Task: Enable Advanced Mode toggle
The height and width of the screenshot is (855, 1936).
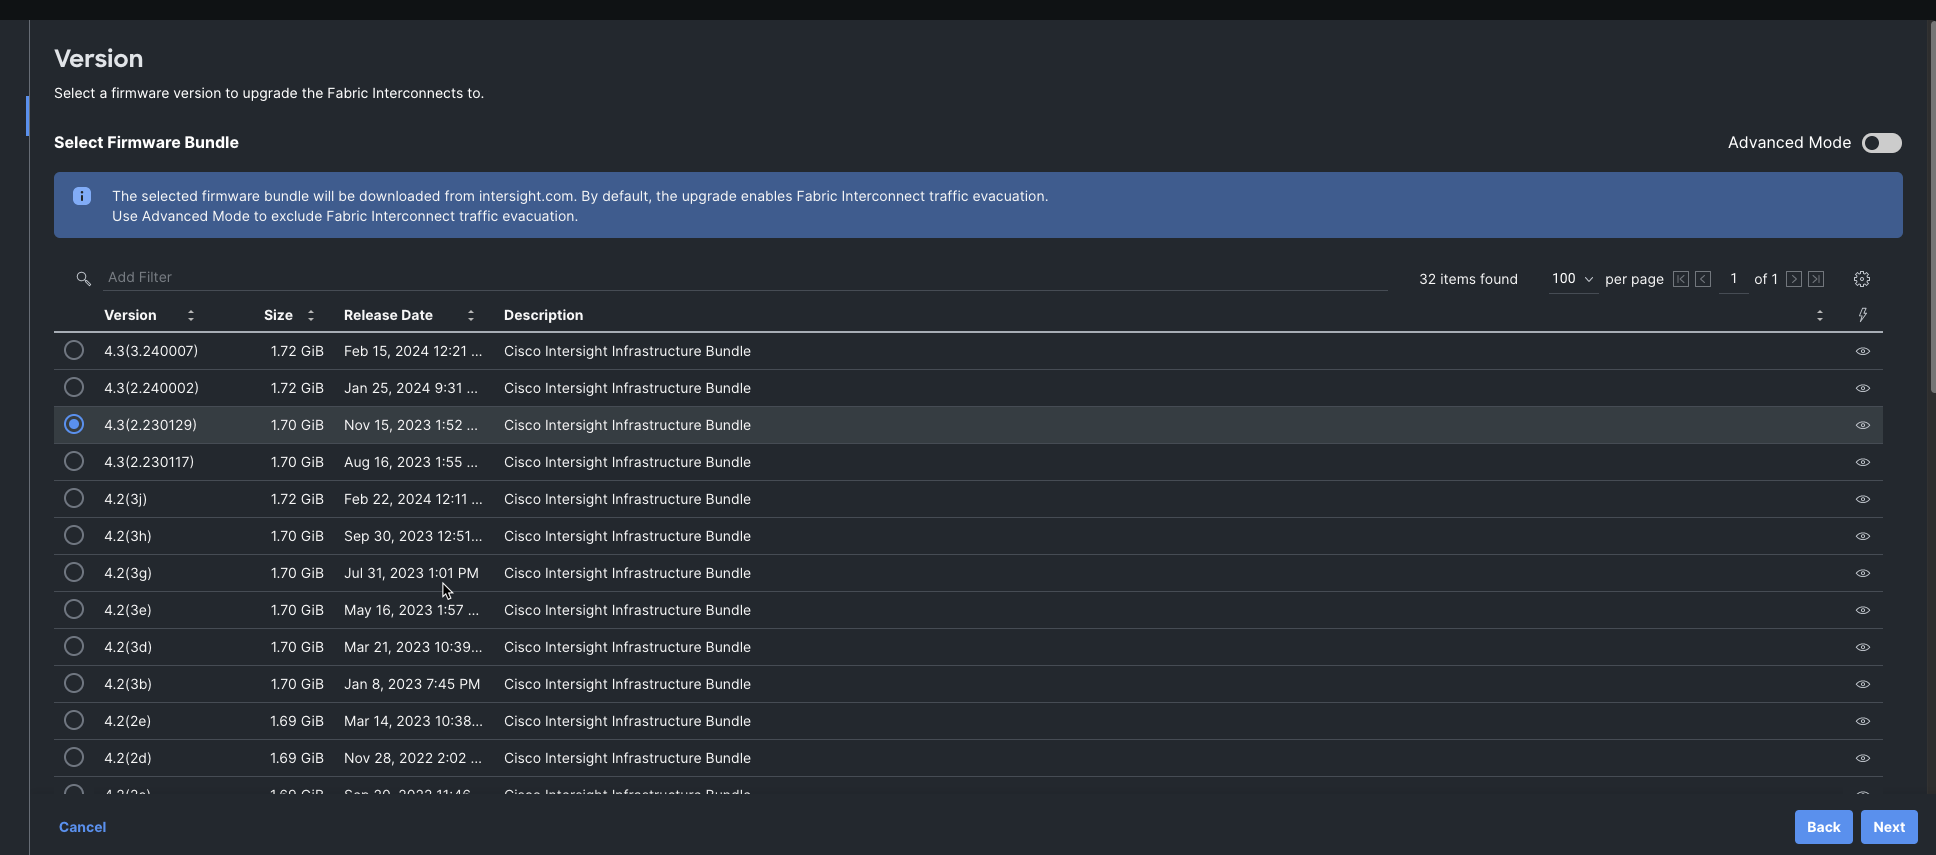Action: click(x=1881, y=143)
